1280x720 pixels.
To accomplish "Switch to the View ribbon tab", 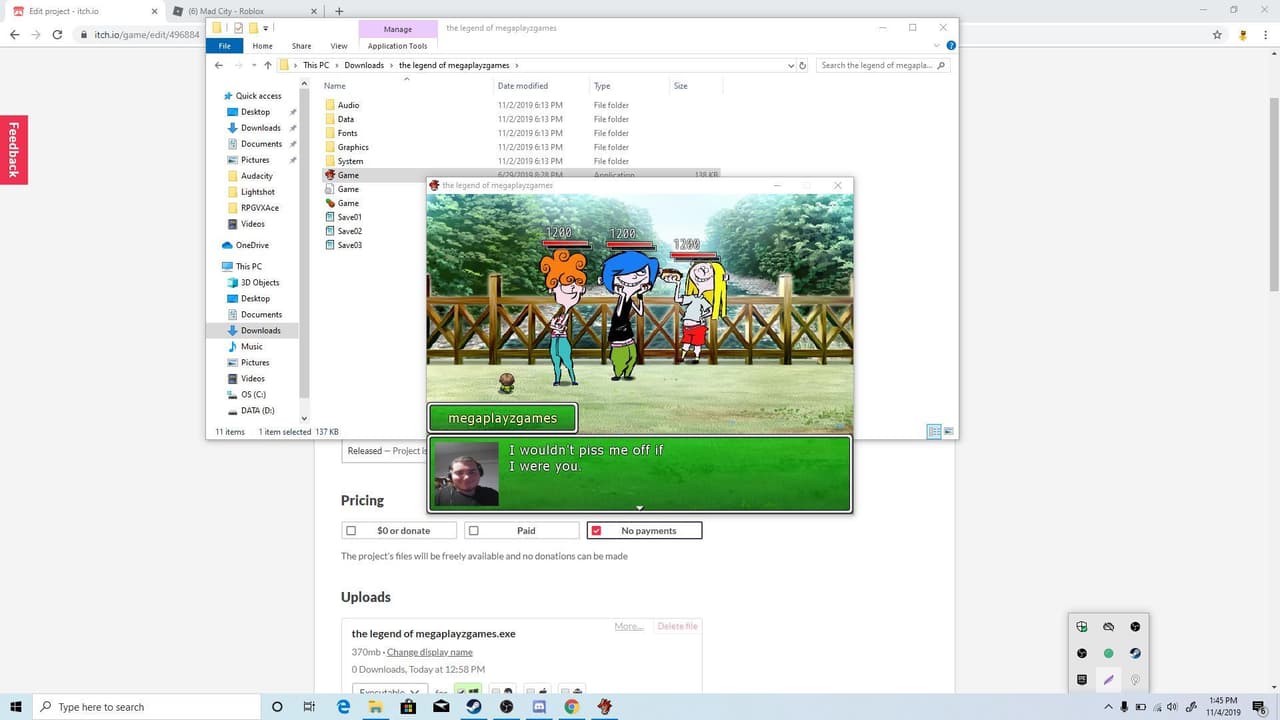I will [339, 46].
